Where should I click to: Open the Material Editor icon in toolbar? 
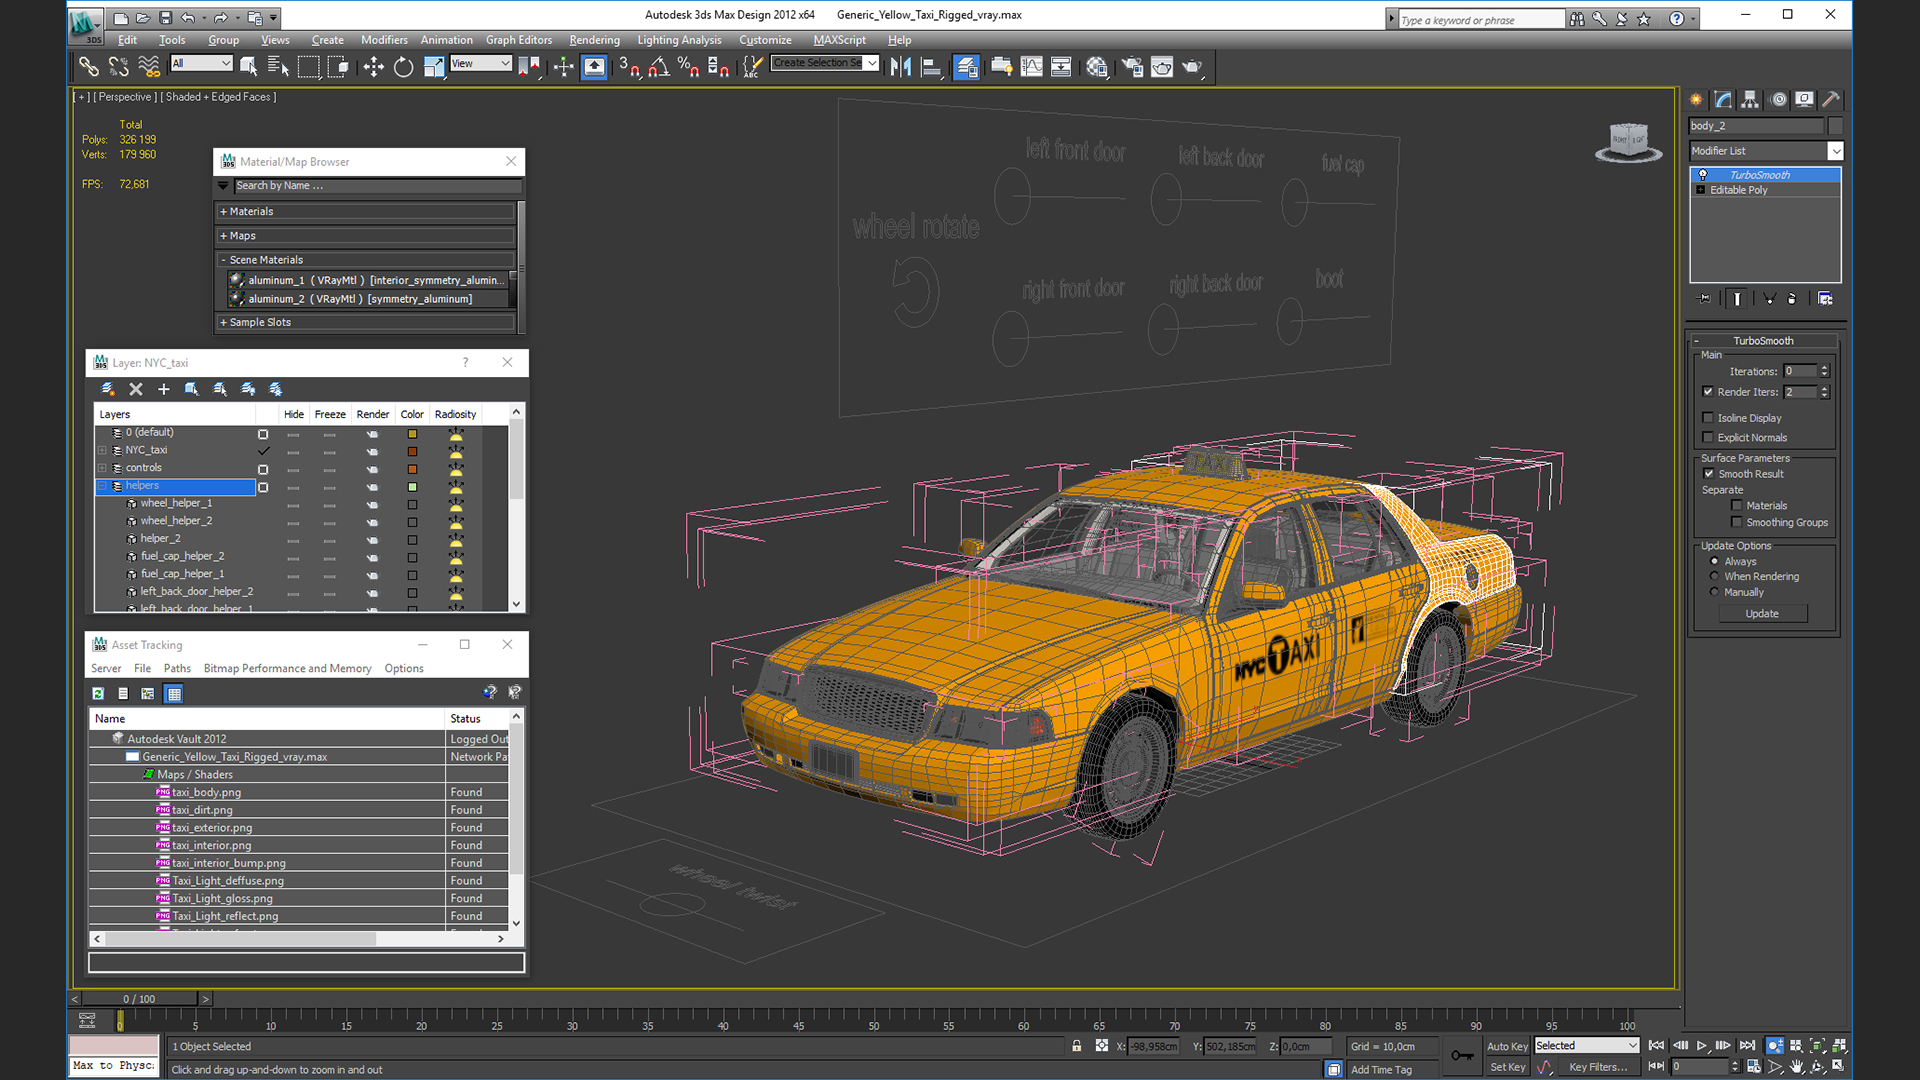tap(1097, 67)
